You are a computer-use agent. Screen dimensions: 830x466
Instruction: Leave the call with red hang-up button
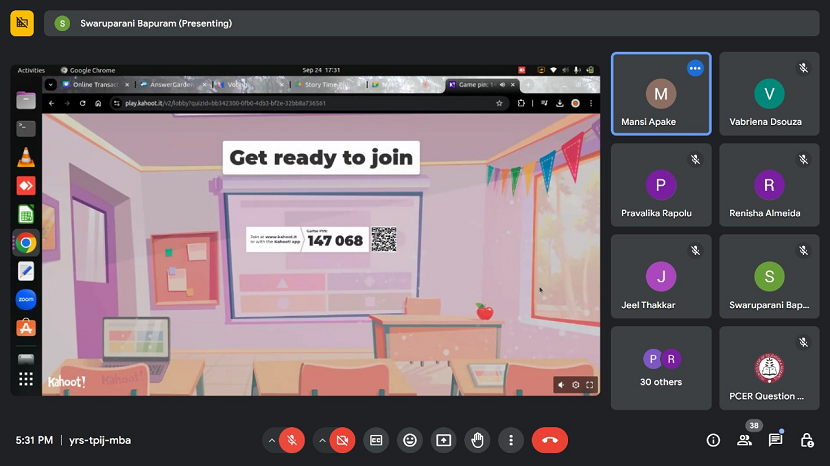point(549,440)
